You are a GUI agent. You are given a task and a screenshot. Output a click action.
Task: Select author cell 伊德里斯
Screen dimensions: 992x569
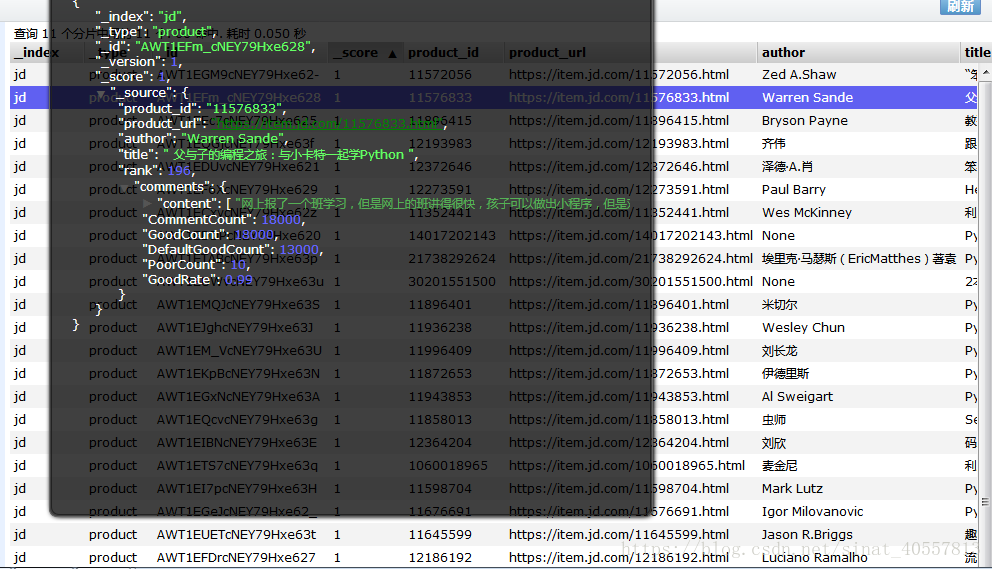click(786, 373)
